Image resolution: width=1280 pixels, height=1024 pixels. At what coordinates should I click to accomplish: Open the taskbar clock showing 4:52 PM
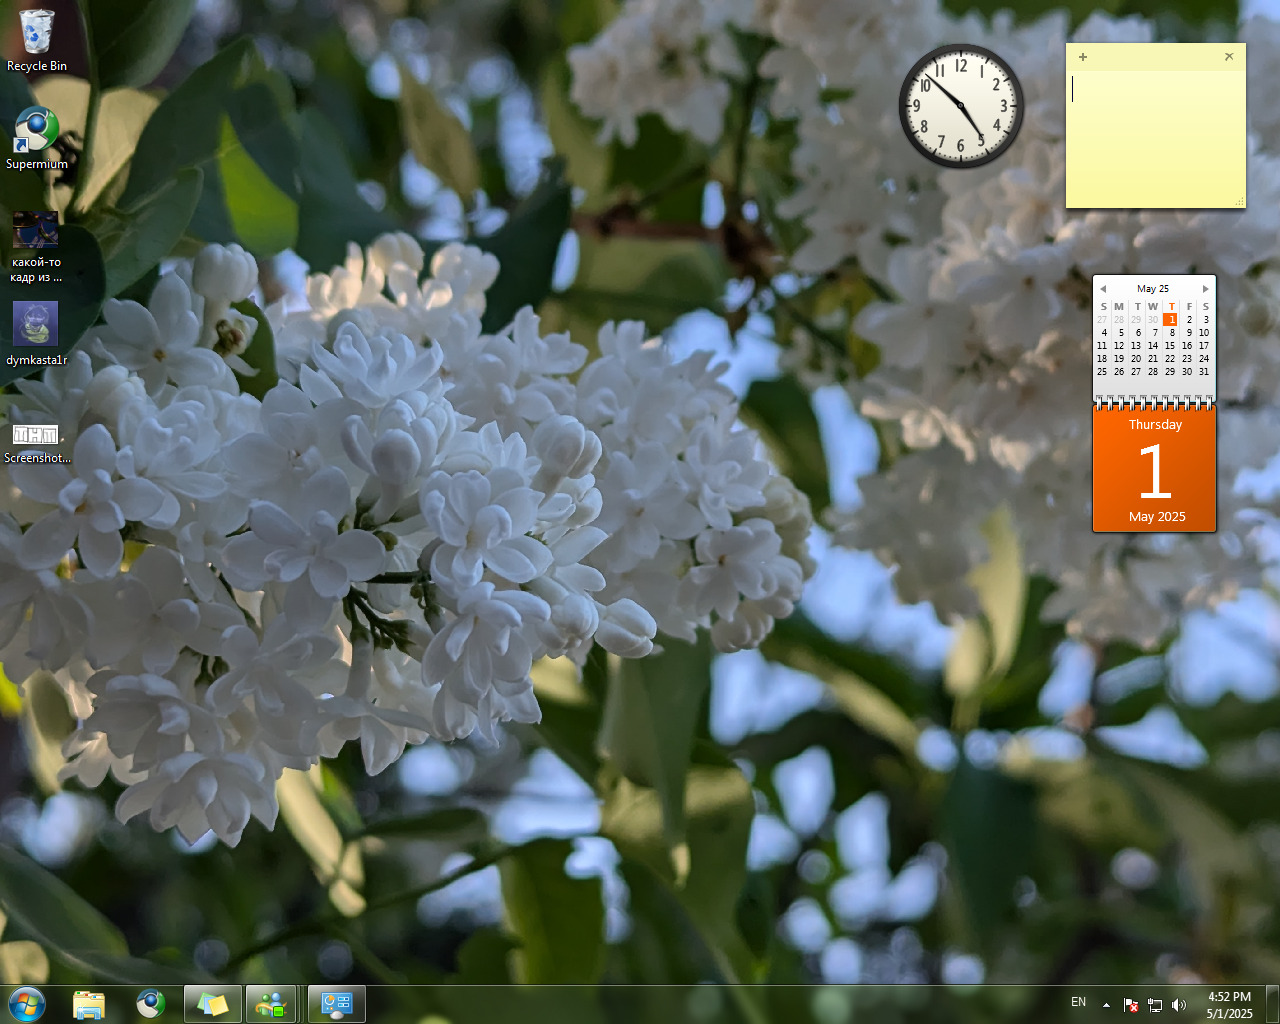click(1229, 1005)
